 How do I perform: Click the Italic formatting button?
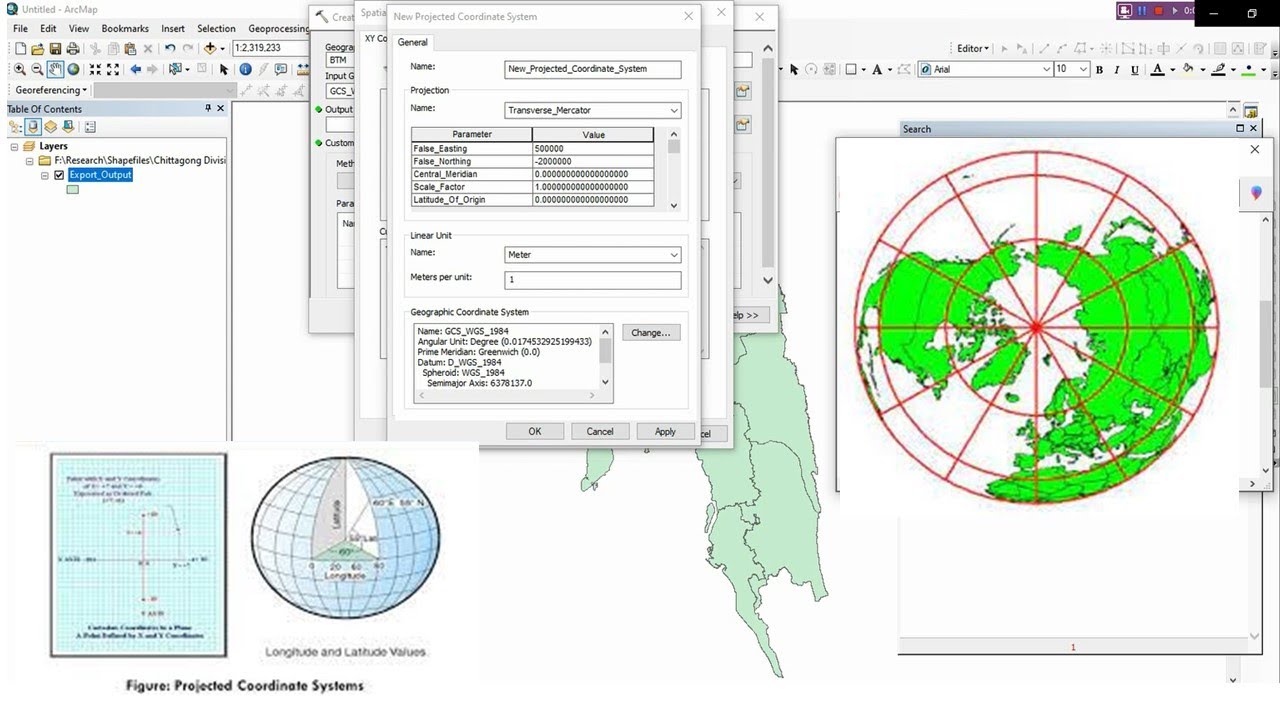pos(1116,69)
